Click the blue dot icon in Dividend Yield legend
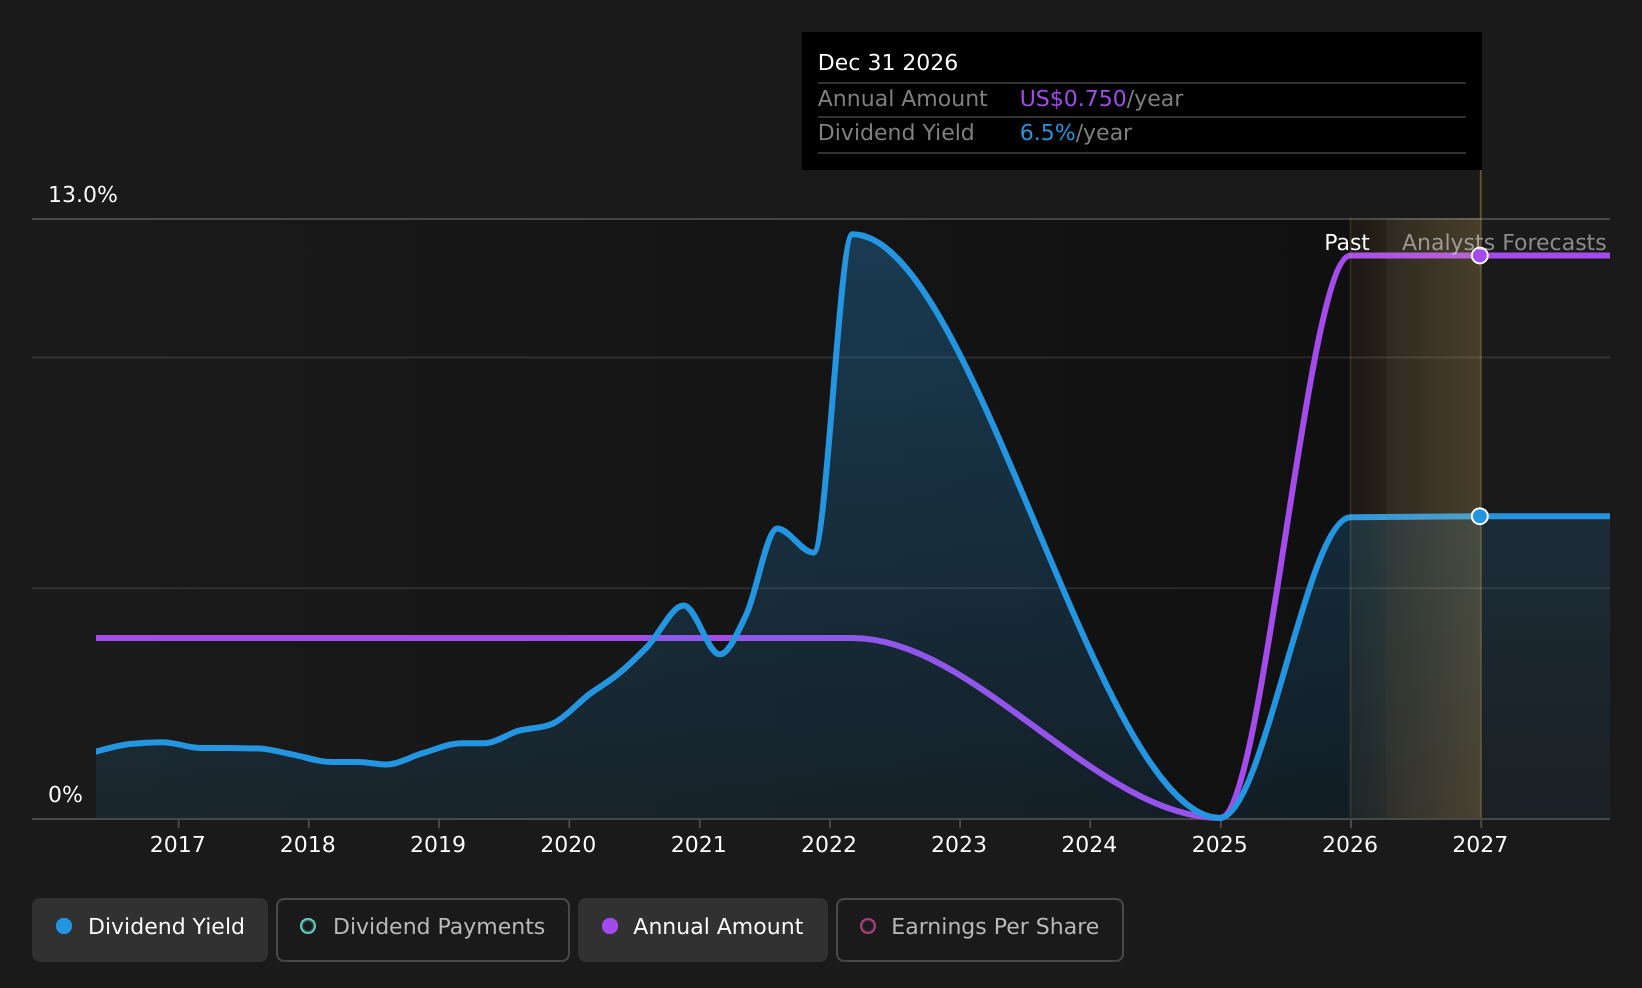 [62, 927]
